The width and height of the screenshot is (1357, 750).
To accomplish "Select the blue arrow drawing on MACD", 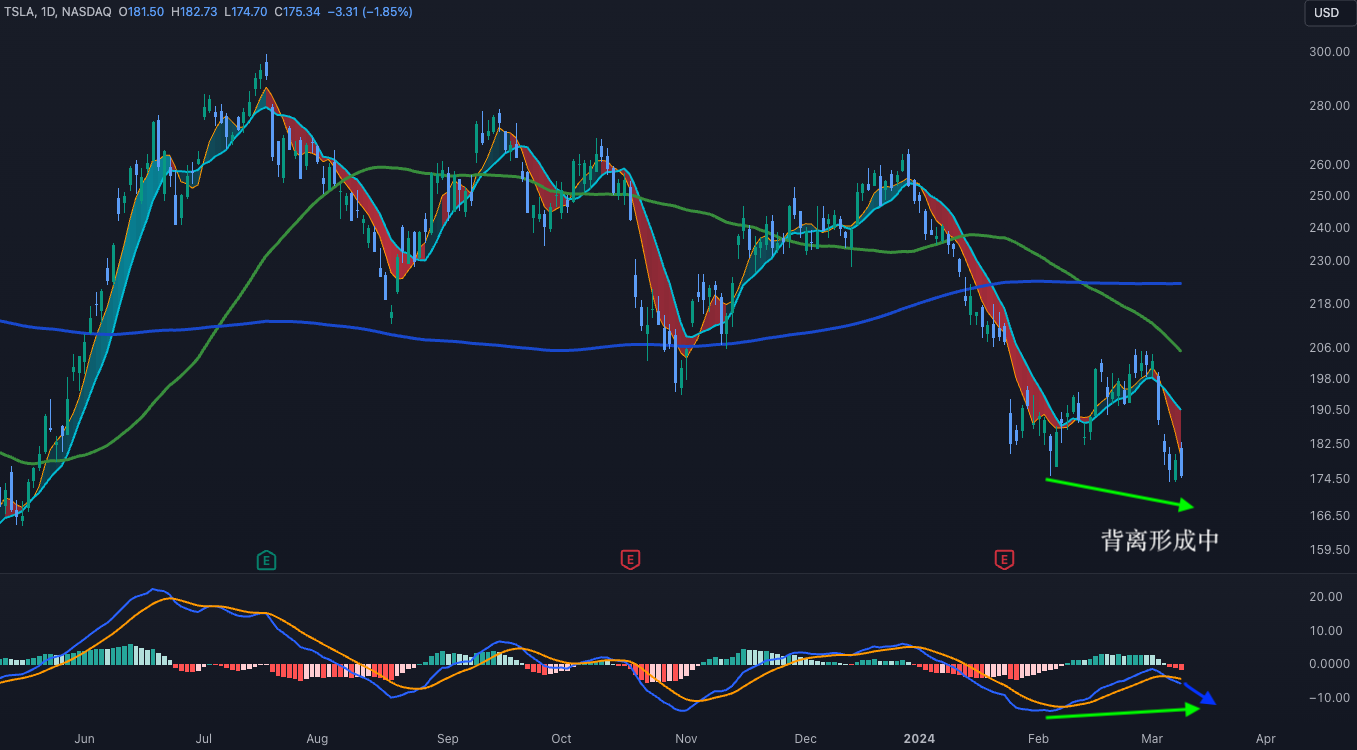I will point(1196,693).
